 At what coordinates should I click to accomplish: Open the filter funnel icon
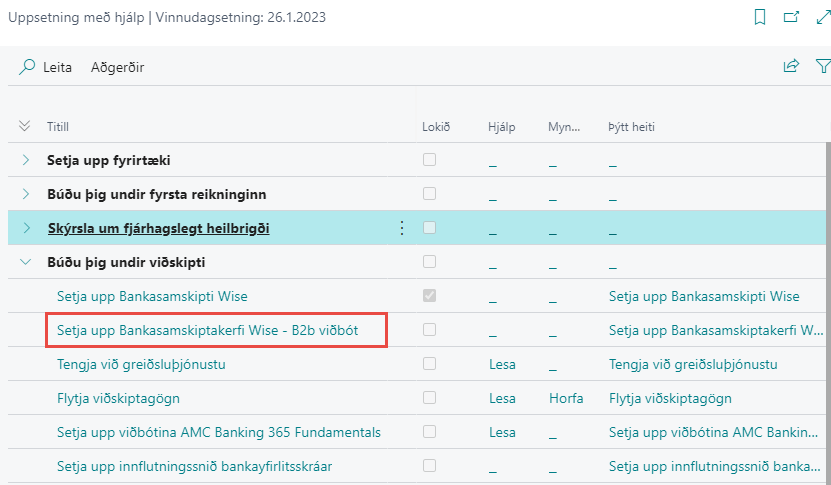click(823, 67)
